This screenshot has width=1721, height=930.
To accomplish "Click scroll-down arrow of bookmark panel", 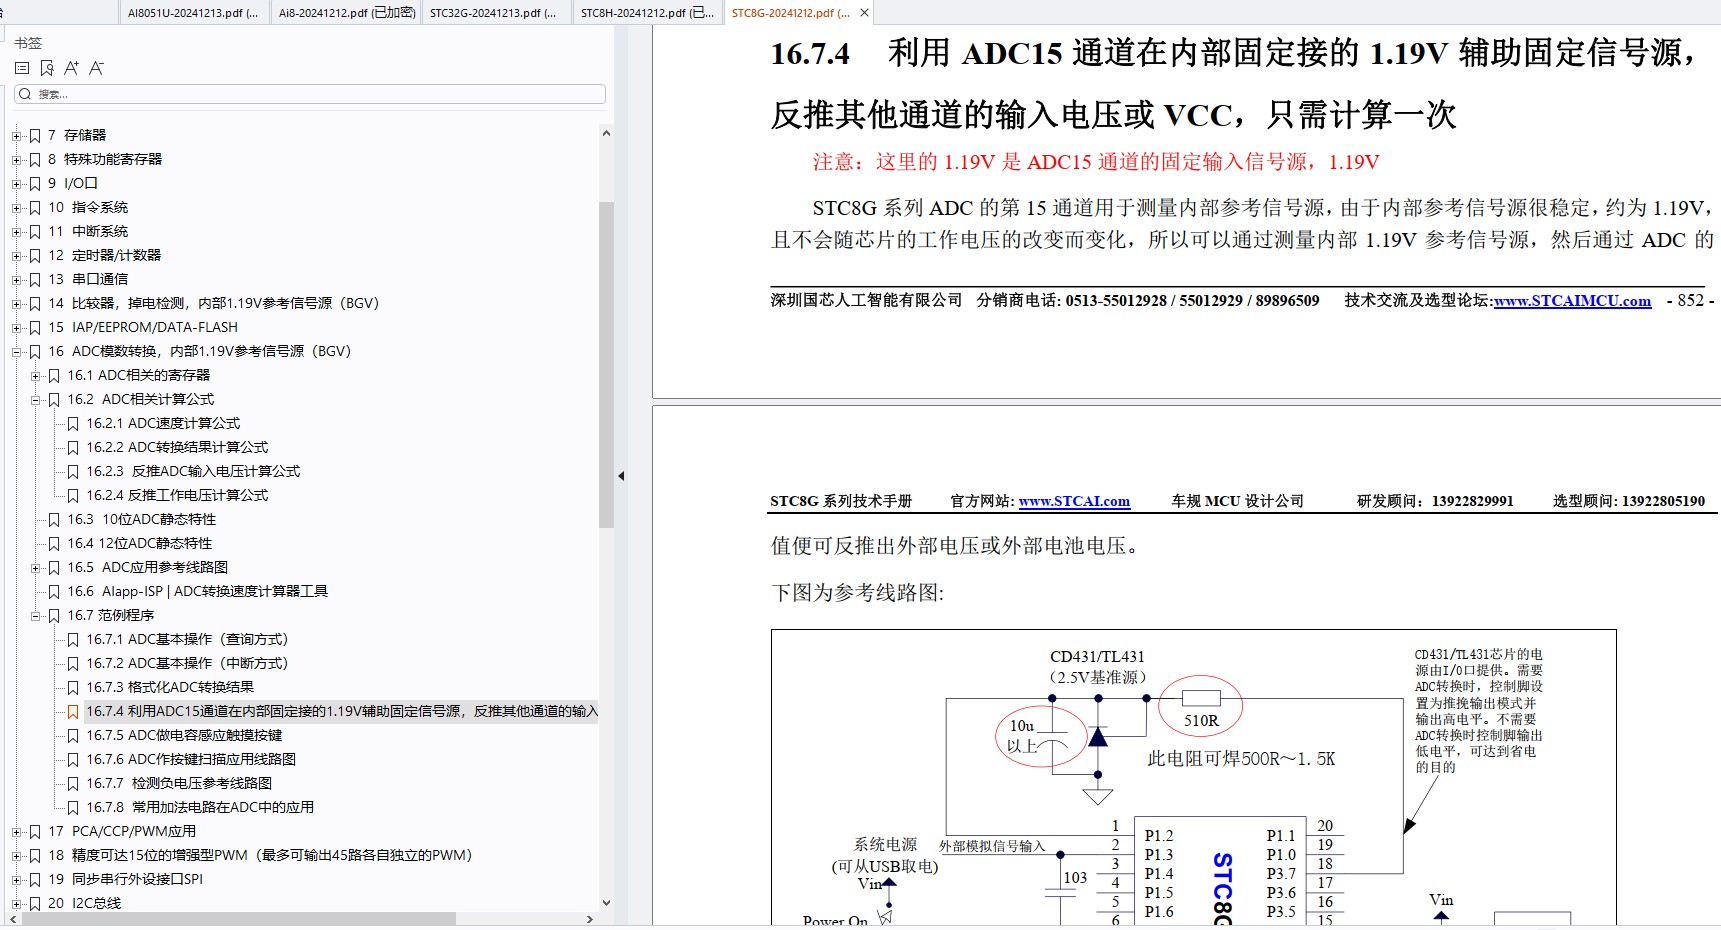I will point(606,903).
